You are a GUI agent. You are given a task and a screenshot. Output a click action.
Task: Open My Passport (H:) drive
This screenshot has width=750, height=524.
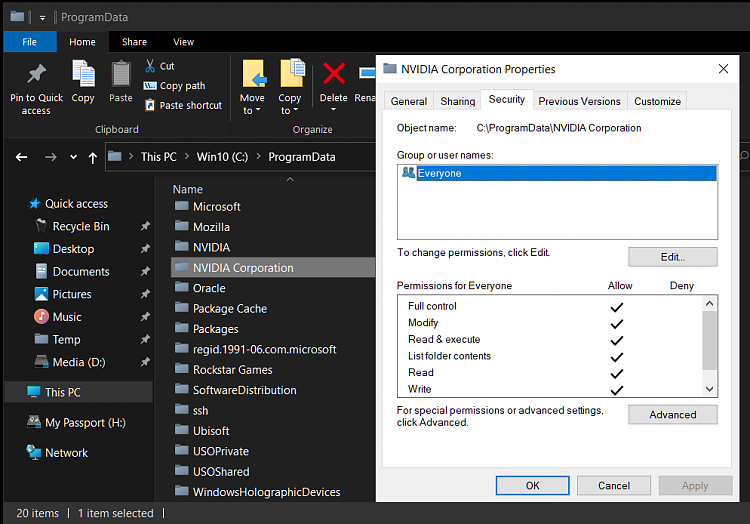click(x=85, y=423)
